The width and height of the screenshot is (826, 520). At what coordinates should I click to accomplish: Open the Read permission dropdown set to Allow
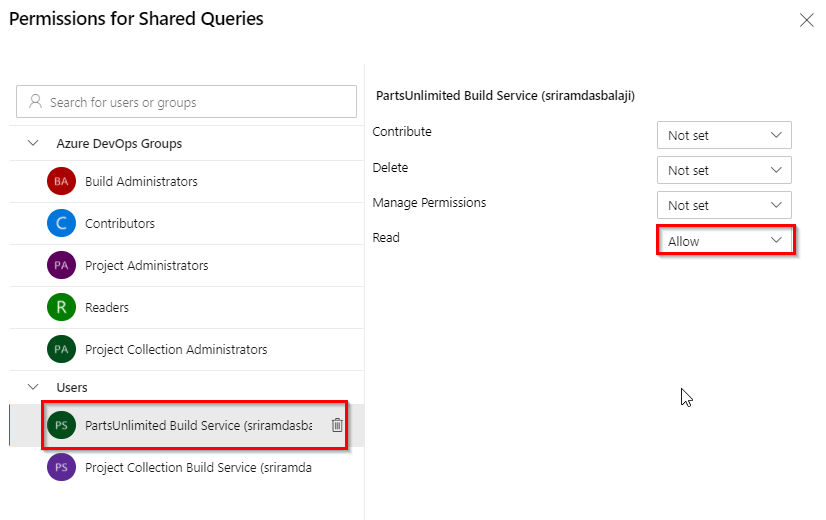point(725,241)
